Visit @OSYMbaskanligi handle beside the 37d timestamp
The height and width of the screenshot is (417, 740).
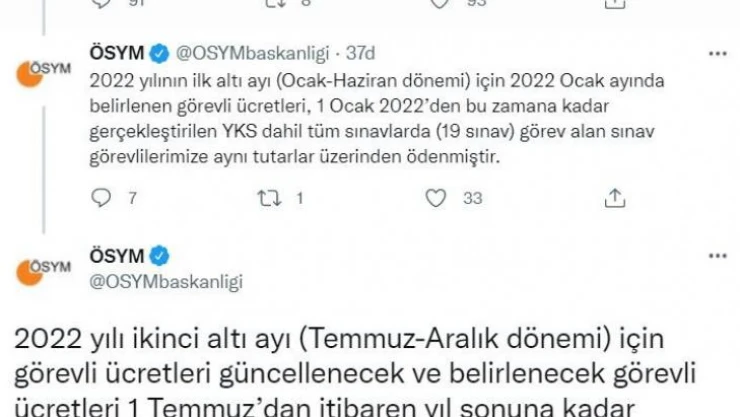(x=252, y=54)
